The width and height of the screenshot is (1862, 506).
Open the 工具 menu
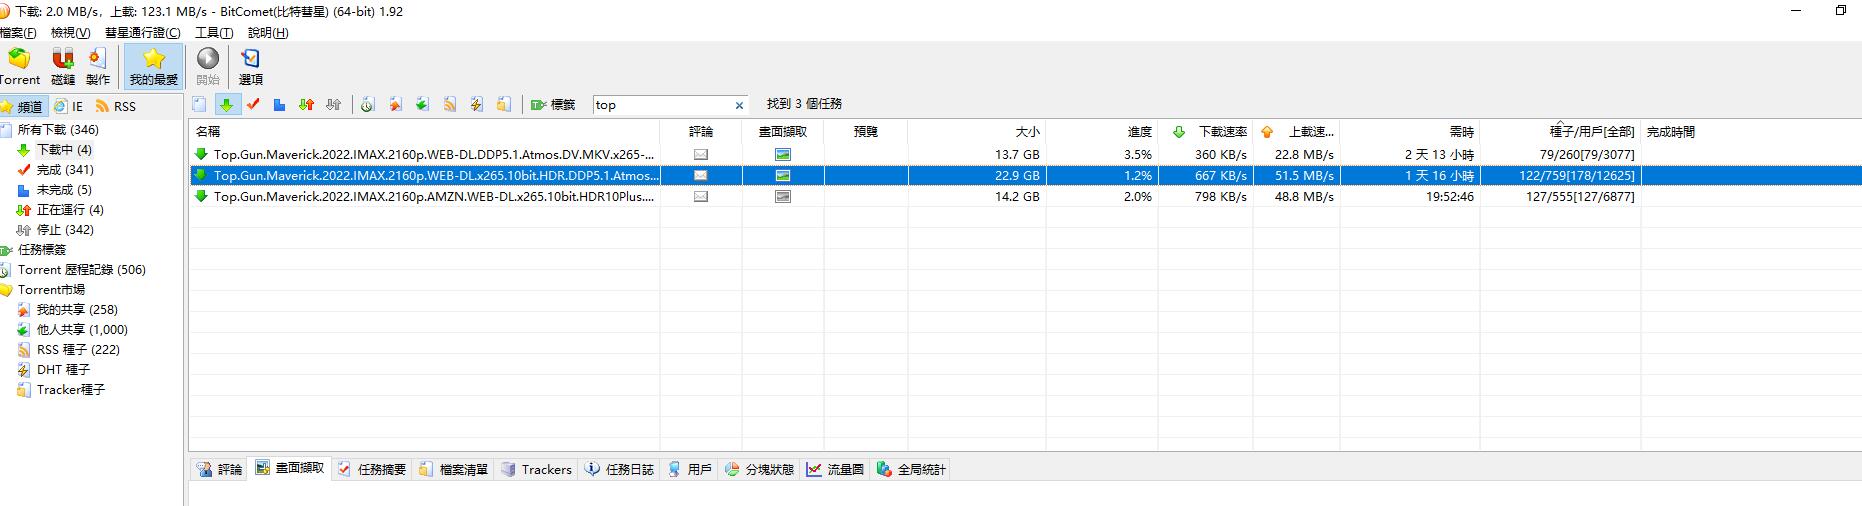point(214,32)
